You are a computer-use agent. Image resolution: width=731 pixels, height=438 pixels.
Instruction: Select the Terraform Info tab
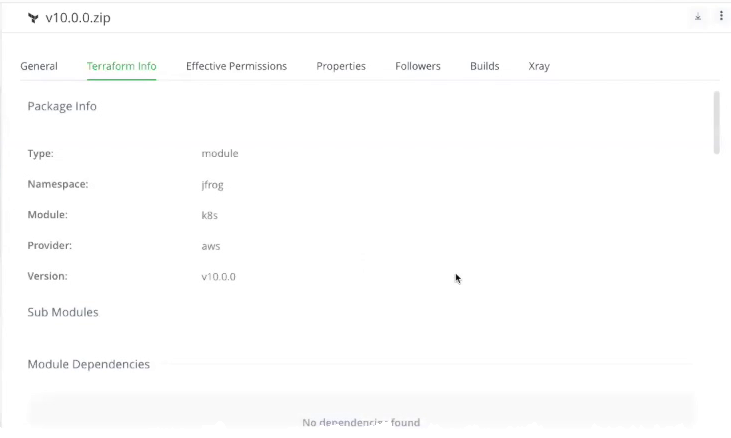click(121, 66)
